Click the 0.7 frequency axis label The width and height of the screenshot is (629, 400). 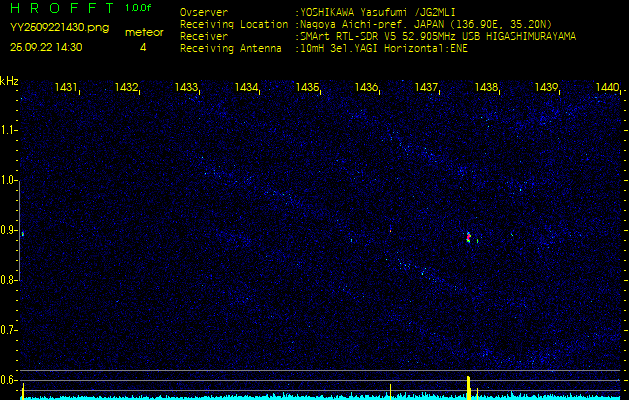tap(8, 330)
